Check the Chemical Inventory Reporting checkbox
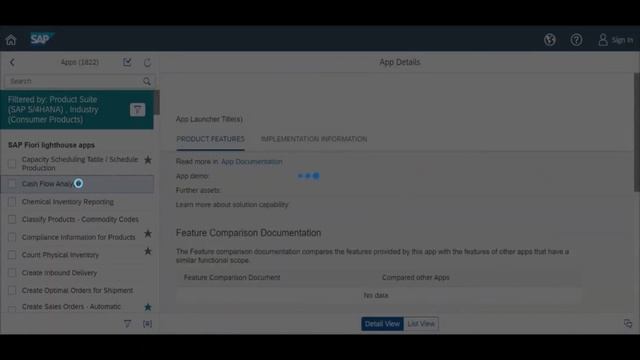 pos(12,202)
